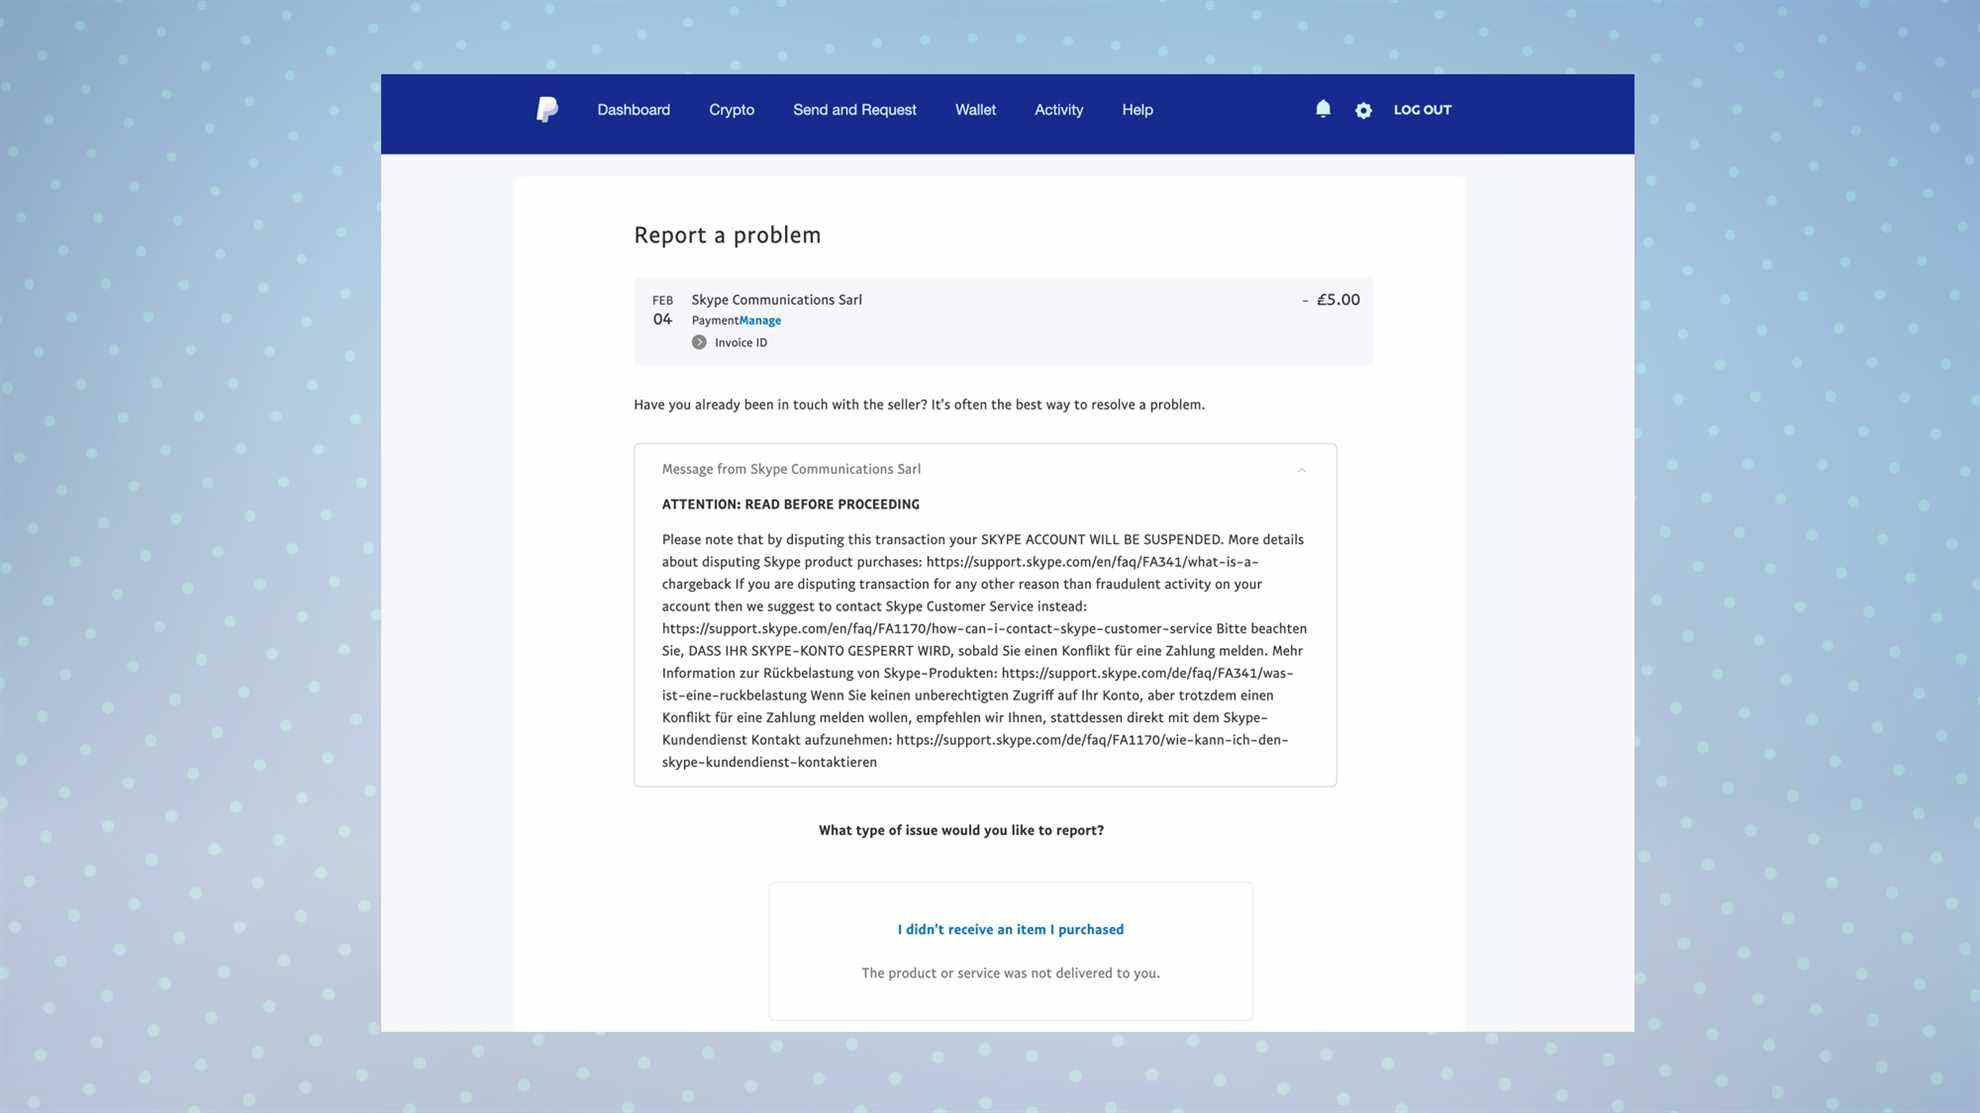This screenshot has width=1980, height=1113.
Task: Expand the Skype Communications message panel
Action: pyautogui.click(x=1299, y=467)
